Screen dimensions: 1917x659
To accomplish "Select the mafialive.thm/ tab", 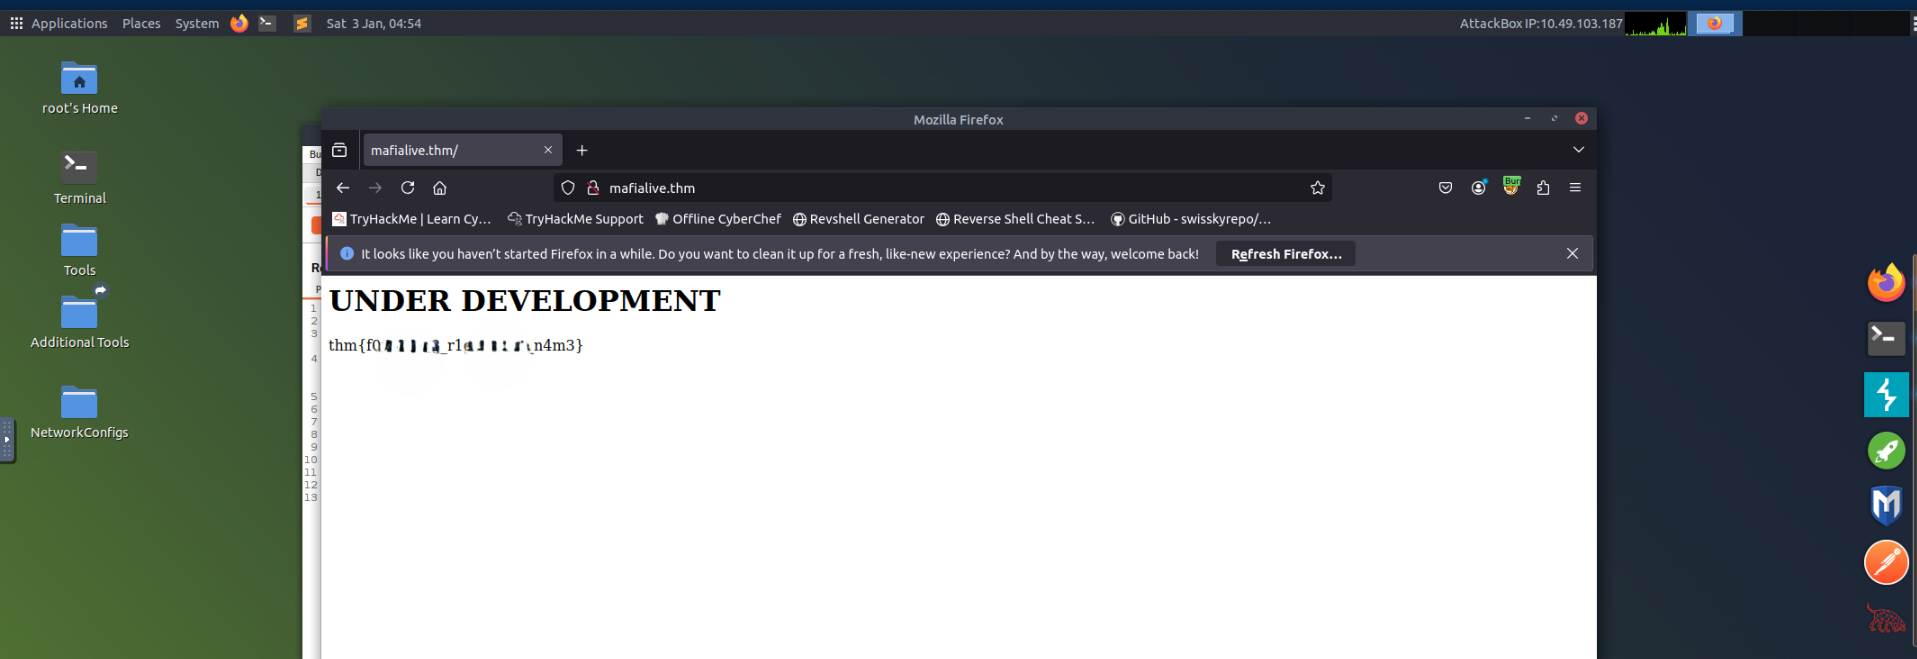I will (450, 150).
